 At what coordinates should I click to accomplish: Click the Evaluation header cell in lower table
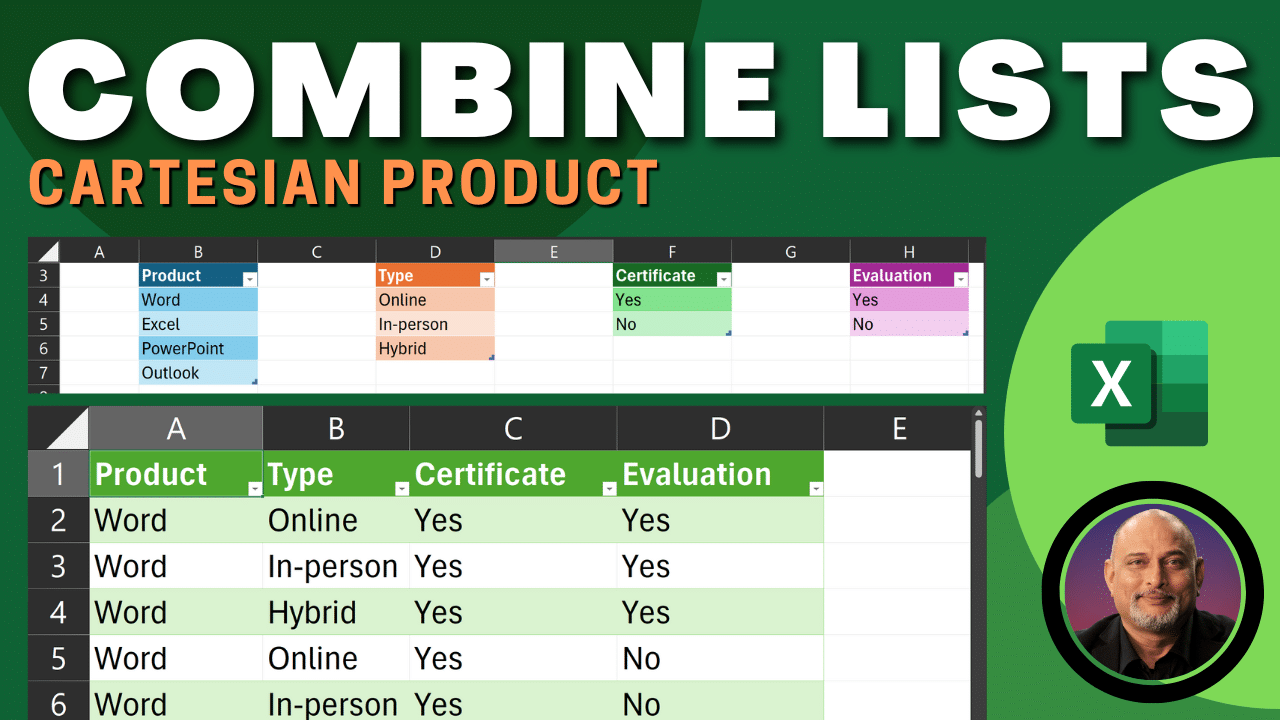tap(720, 474)
